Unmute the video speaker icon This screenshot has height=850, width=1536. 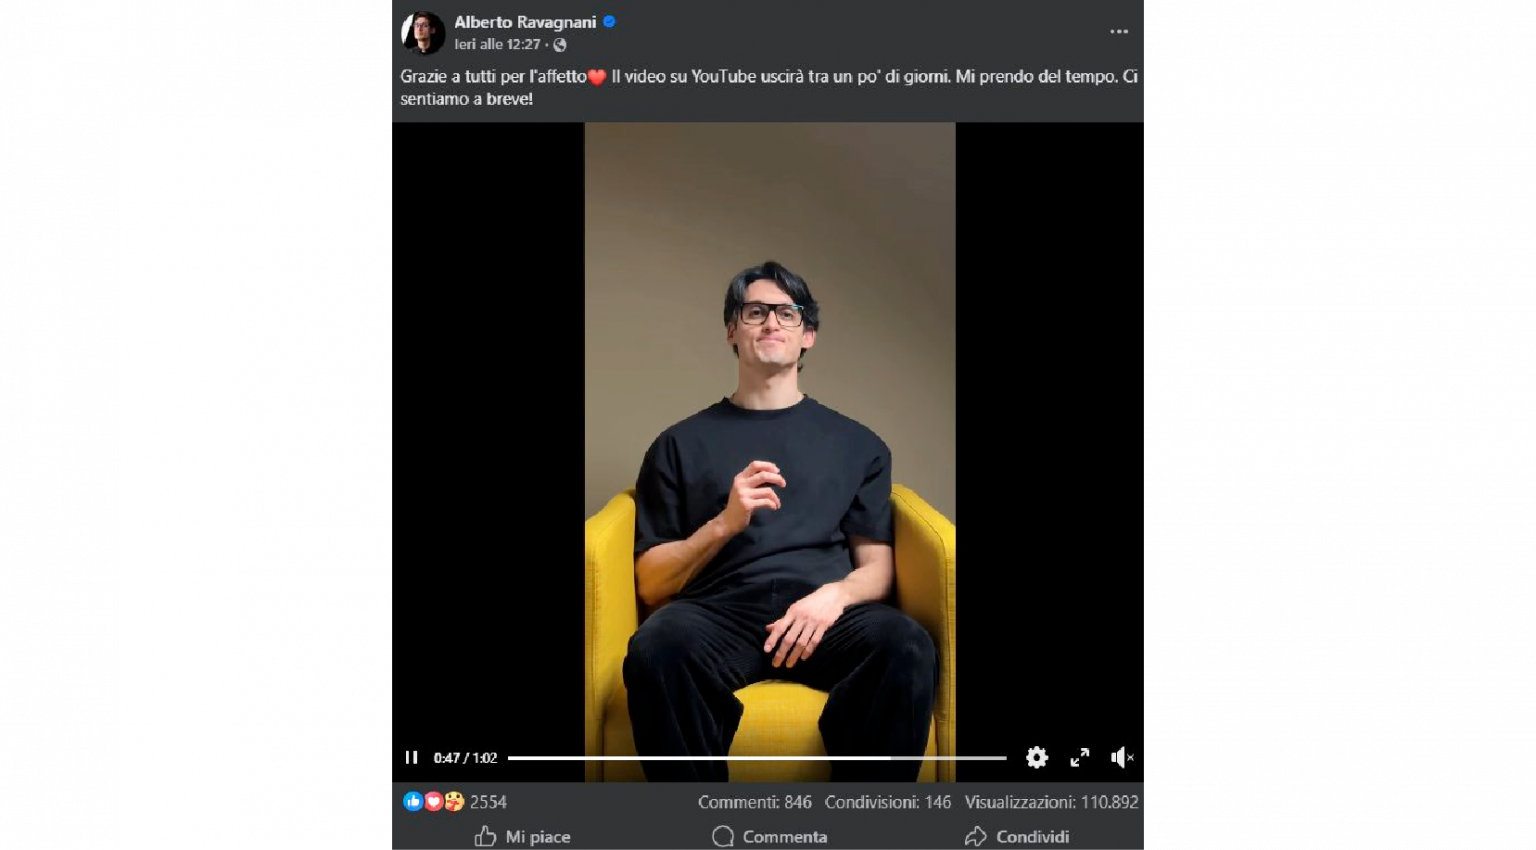coord(1122,757)
